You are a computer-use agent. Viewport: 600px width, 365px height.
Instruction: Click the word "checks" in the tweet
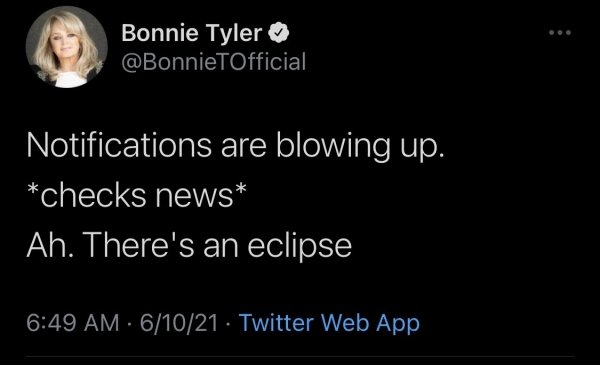[93, 196]
